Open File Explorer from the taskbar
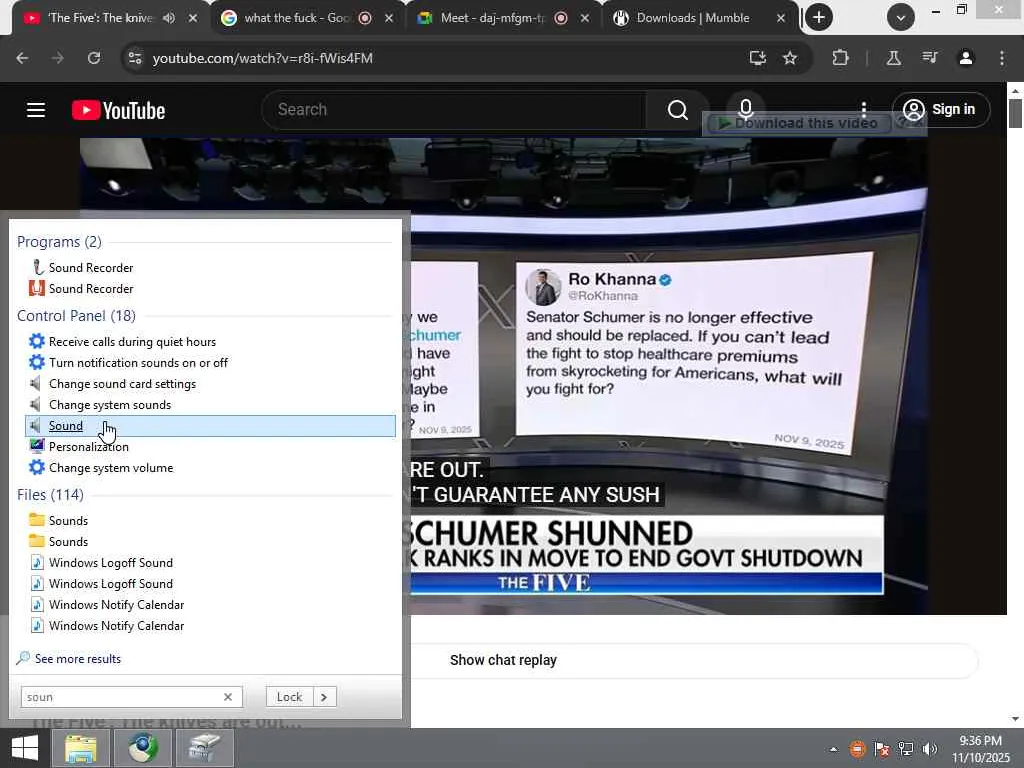1024x768 pixels. coord(81,748)
